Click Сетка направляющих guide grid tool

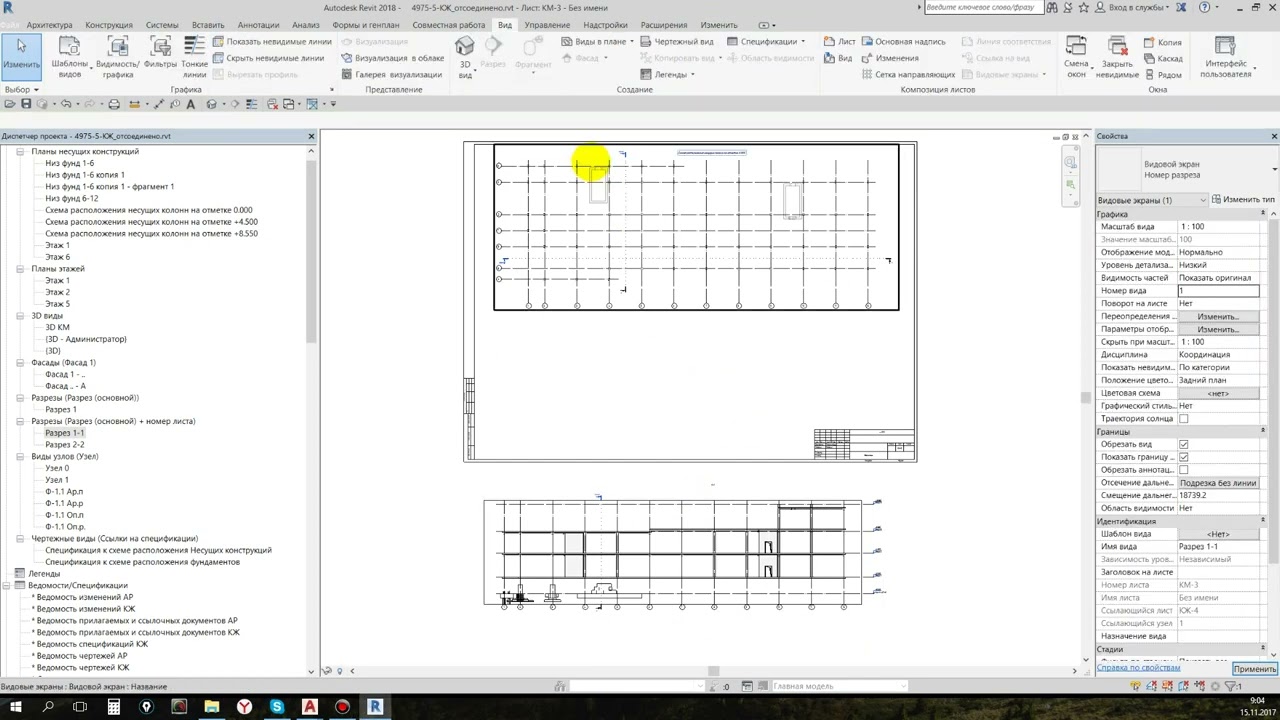907,74
